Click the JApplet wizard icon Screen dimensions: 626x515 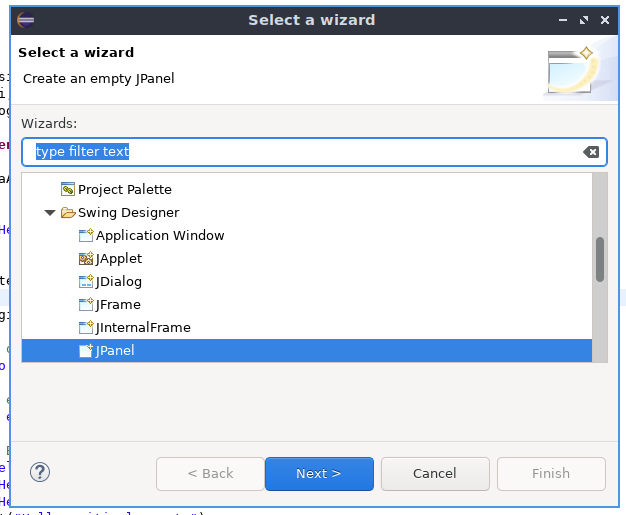(86, 259)
